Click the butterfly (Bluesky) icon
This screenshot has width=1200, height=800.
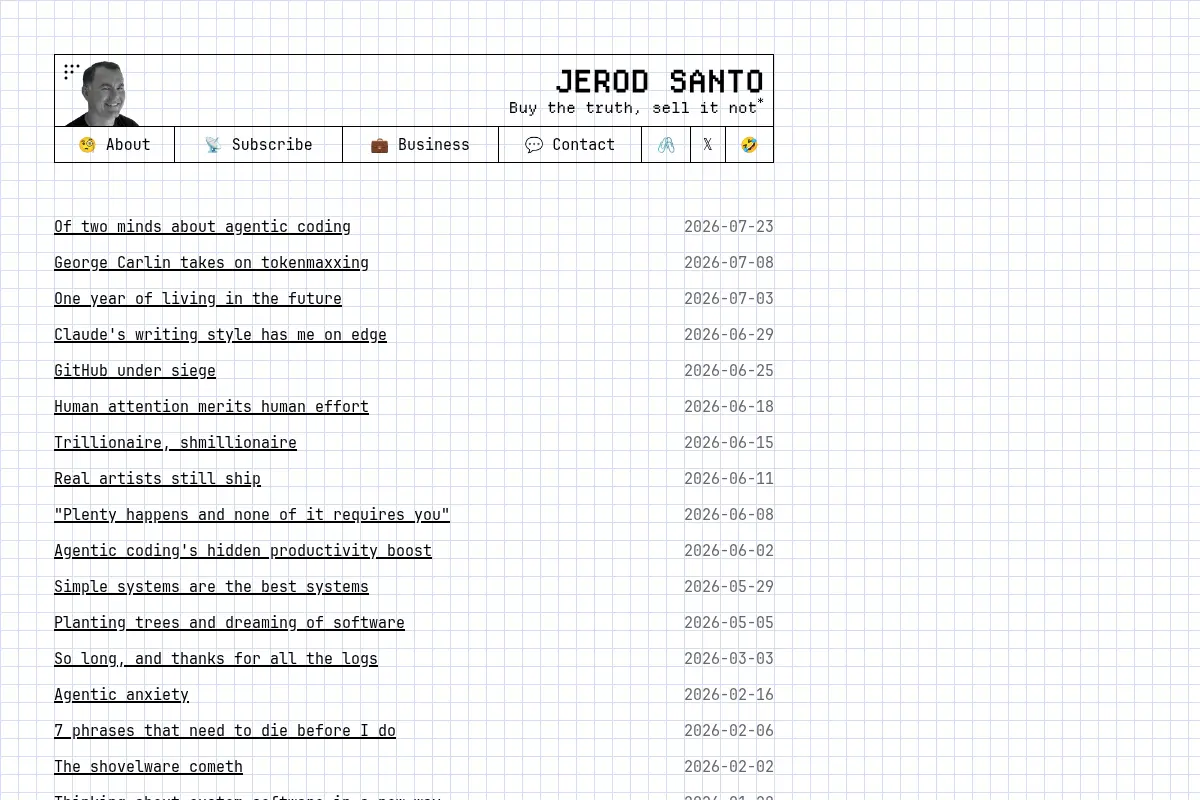coord(666,145)
